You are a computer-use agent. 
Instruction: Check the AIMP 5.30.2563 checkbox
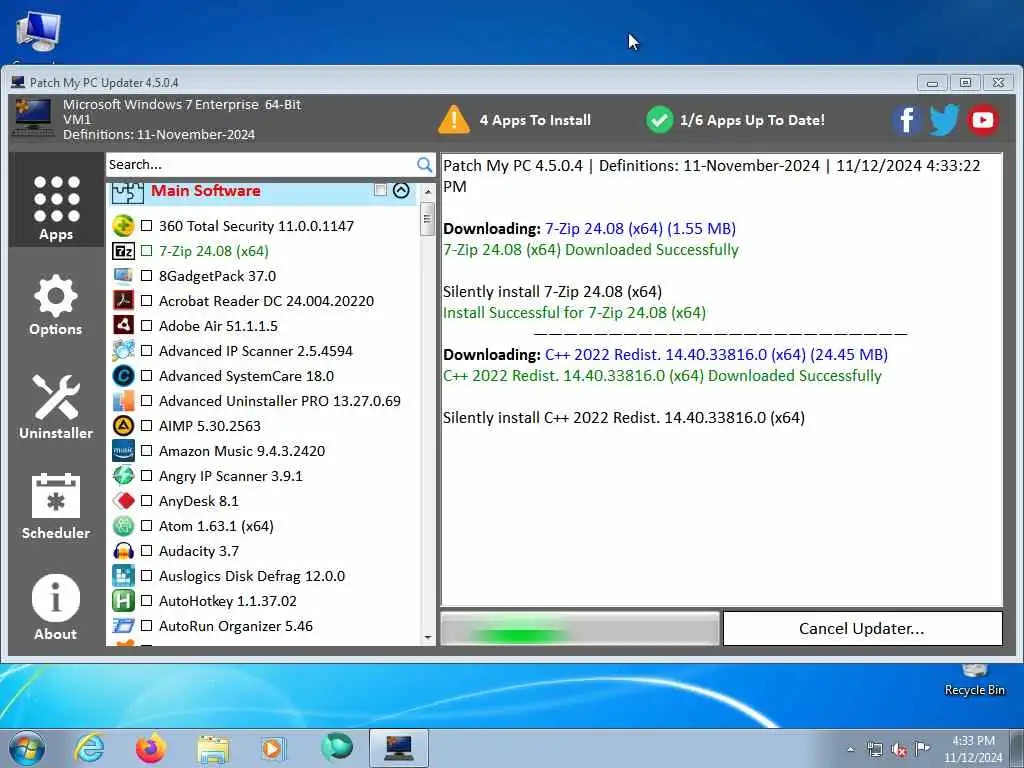click(x=146, y=426)
